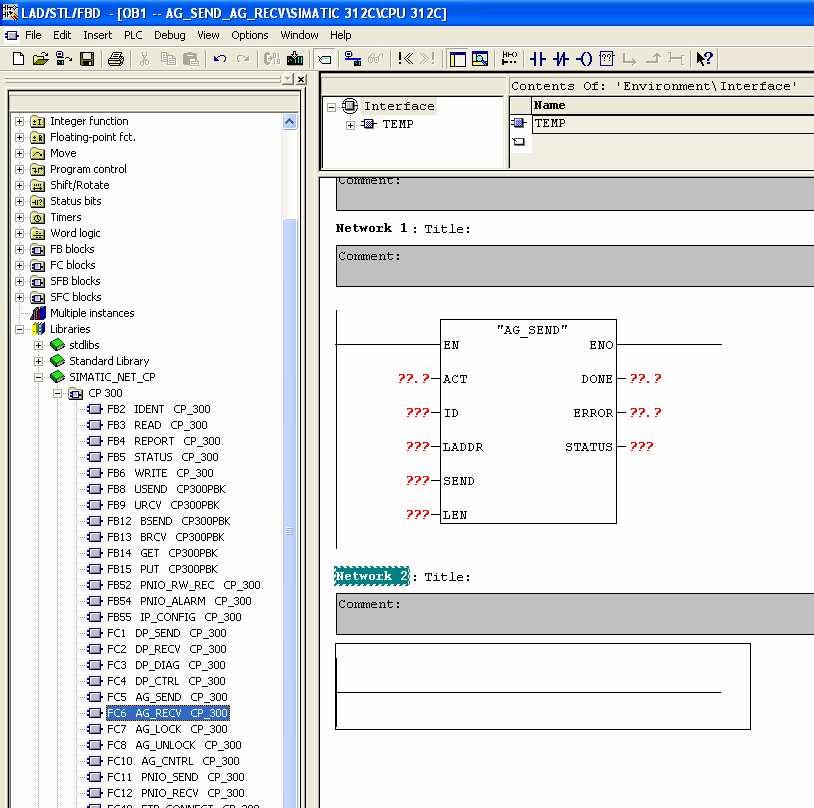Select FC5 AG_SEND CP_300 block
814x808 pixels.
coord(167,697)
